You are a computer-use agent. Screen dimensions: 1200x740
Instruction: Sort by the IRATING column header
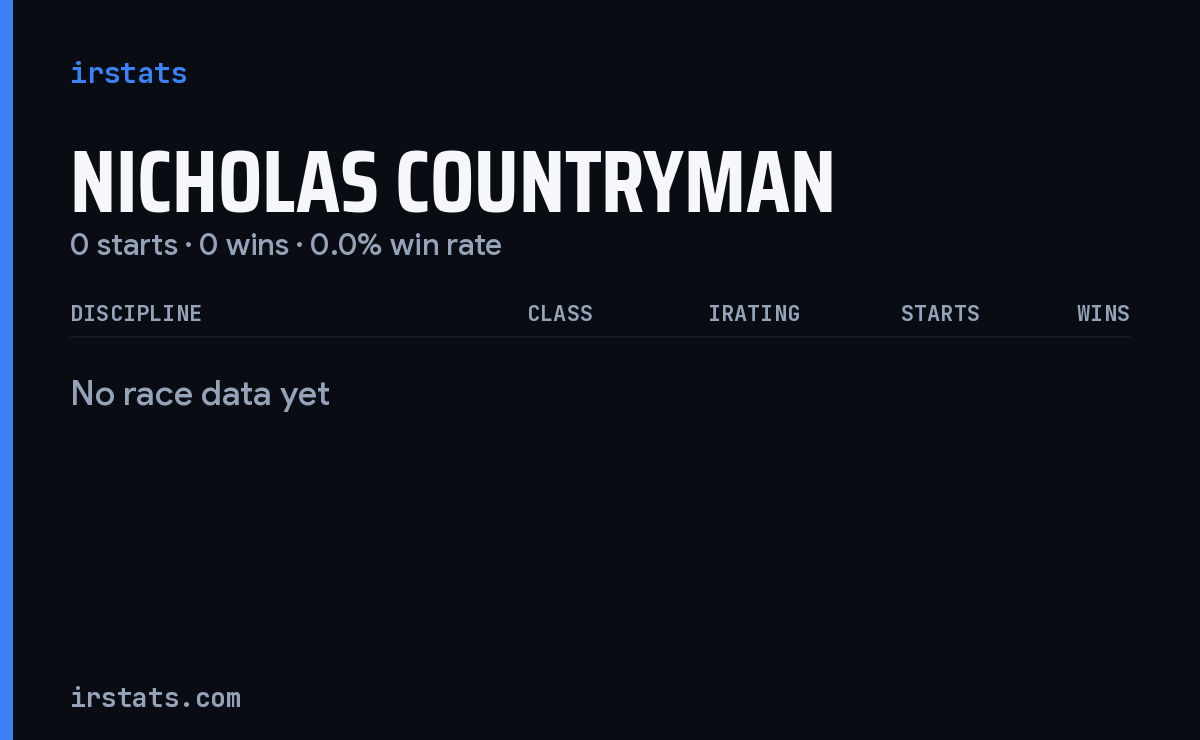754,313
